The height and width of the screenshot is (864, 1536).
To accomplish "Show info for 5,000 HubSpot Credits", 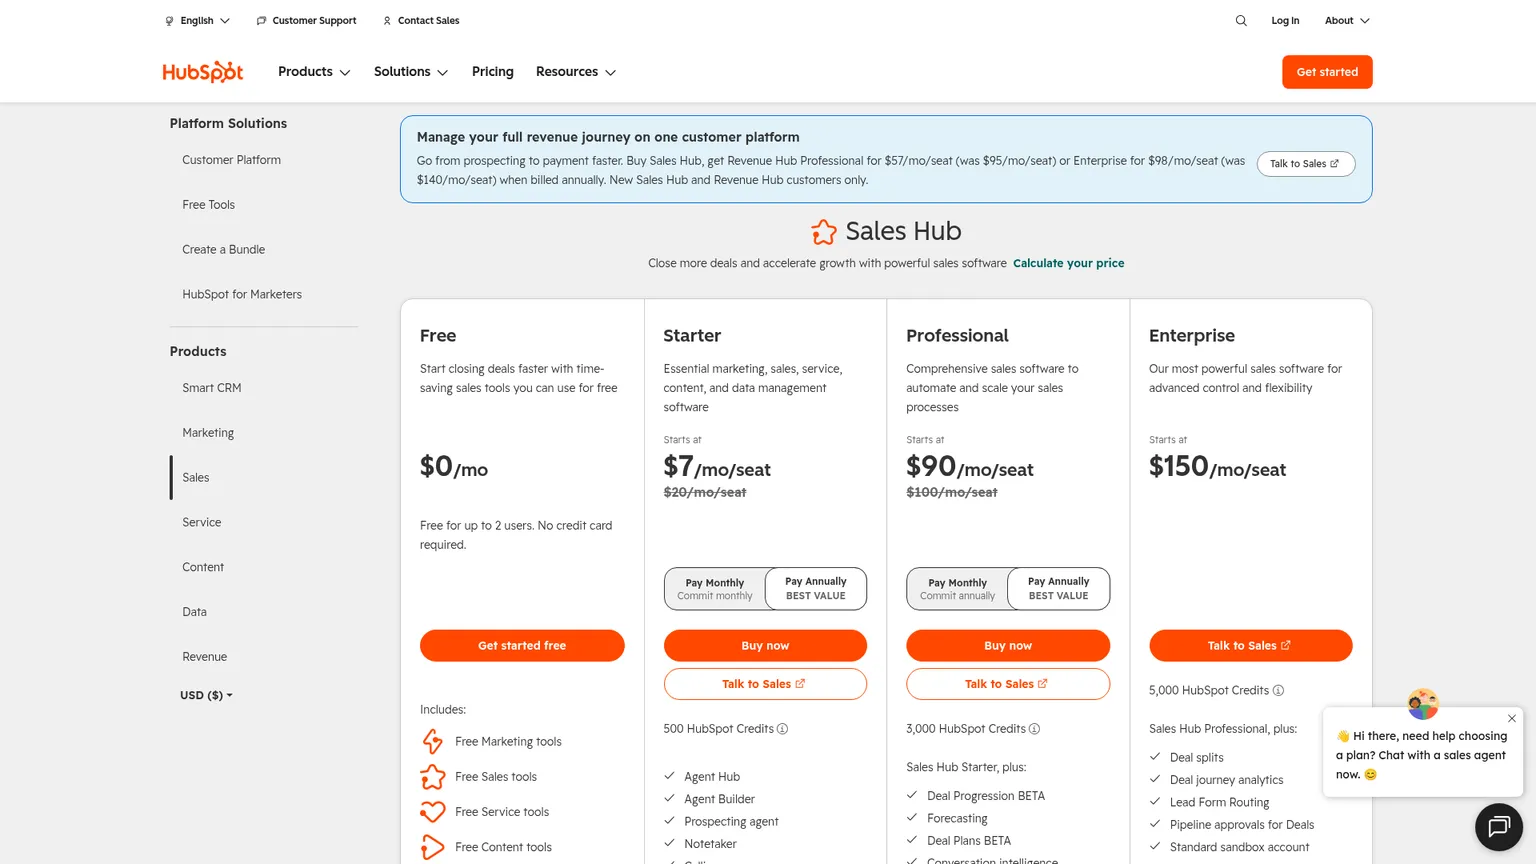I will tap(1278, 691).
